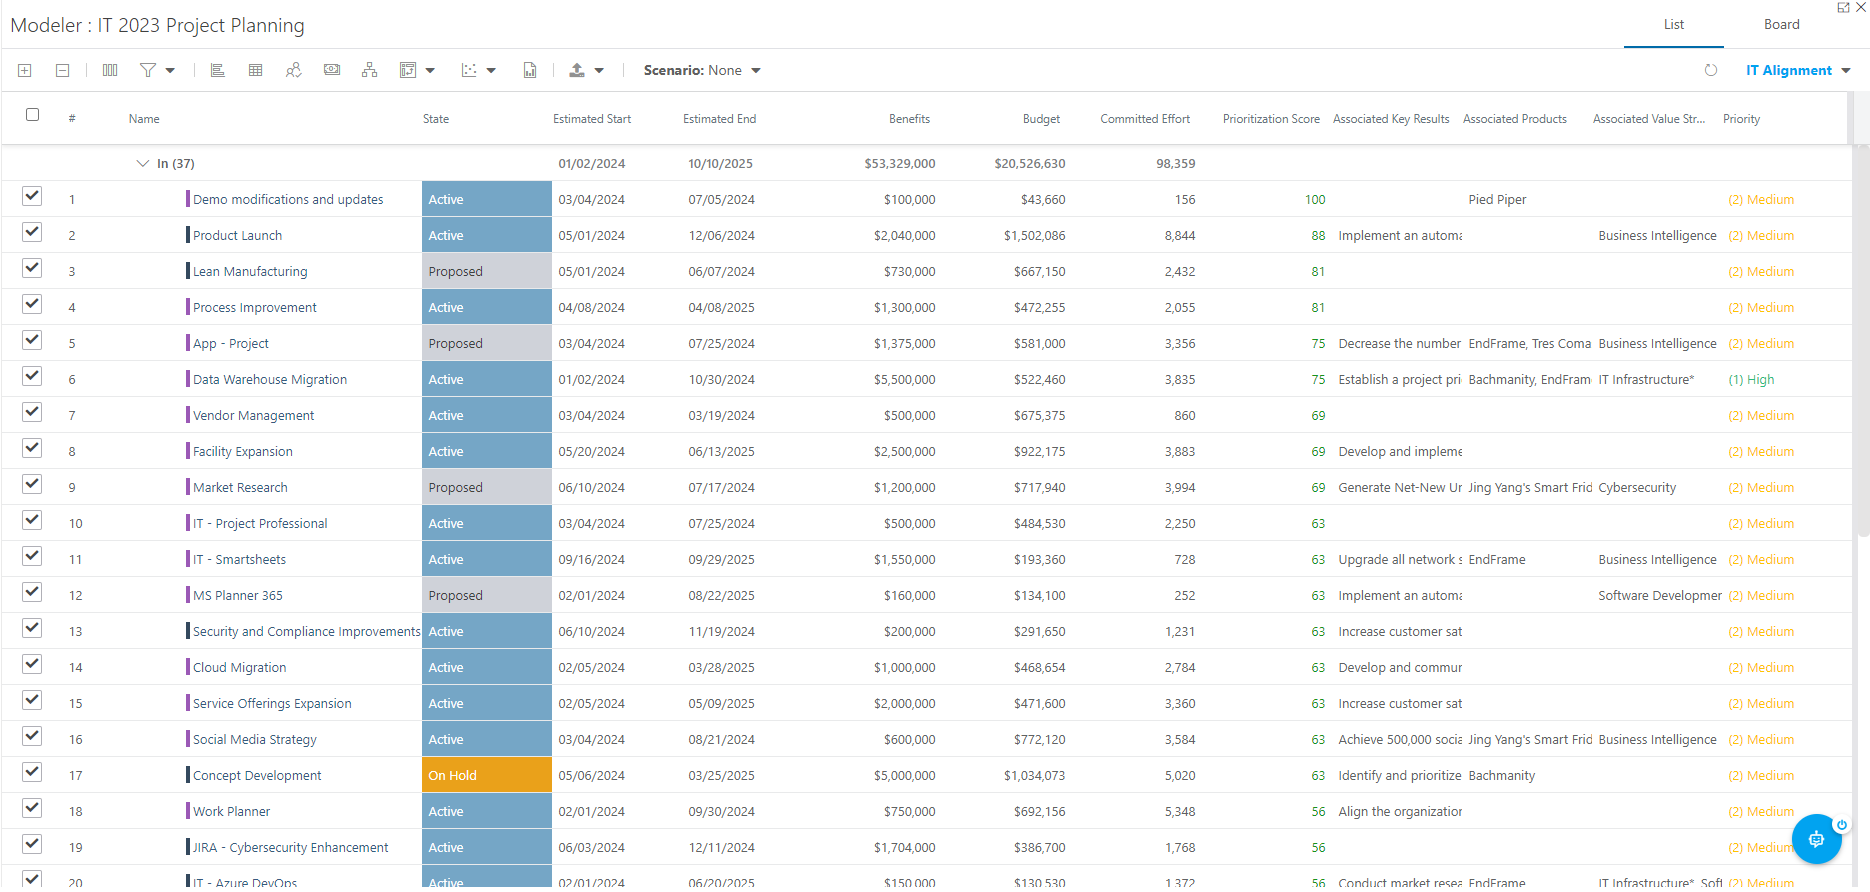Click the pop-out window icon at top right
Viewport: 1870px width, 892px height.
coord(1843,7)
